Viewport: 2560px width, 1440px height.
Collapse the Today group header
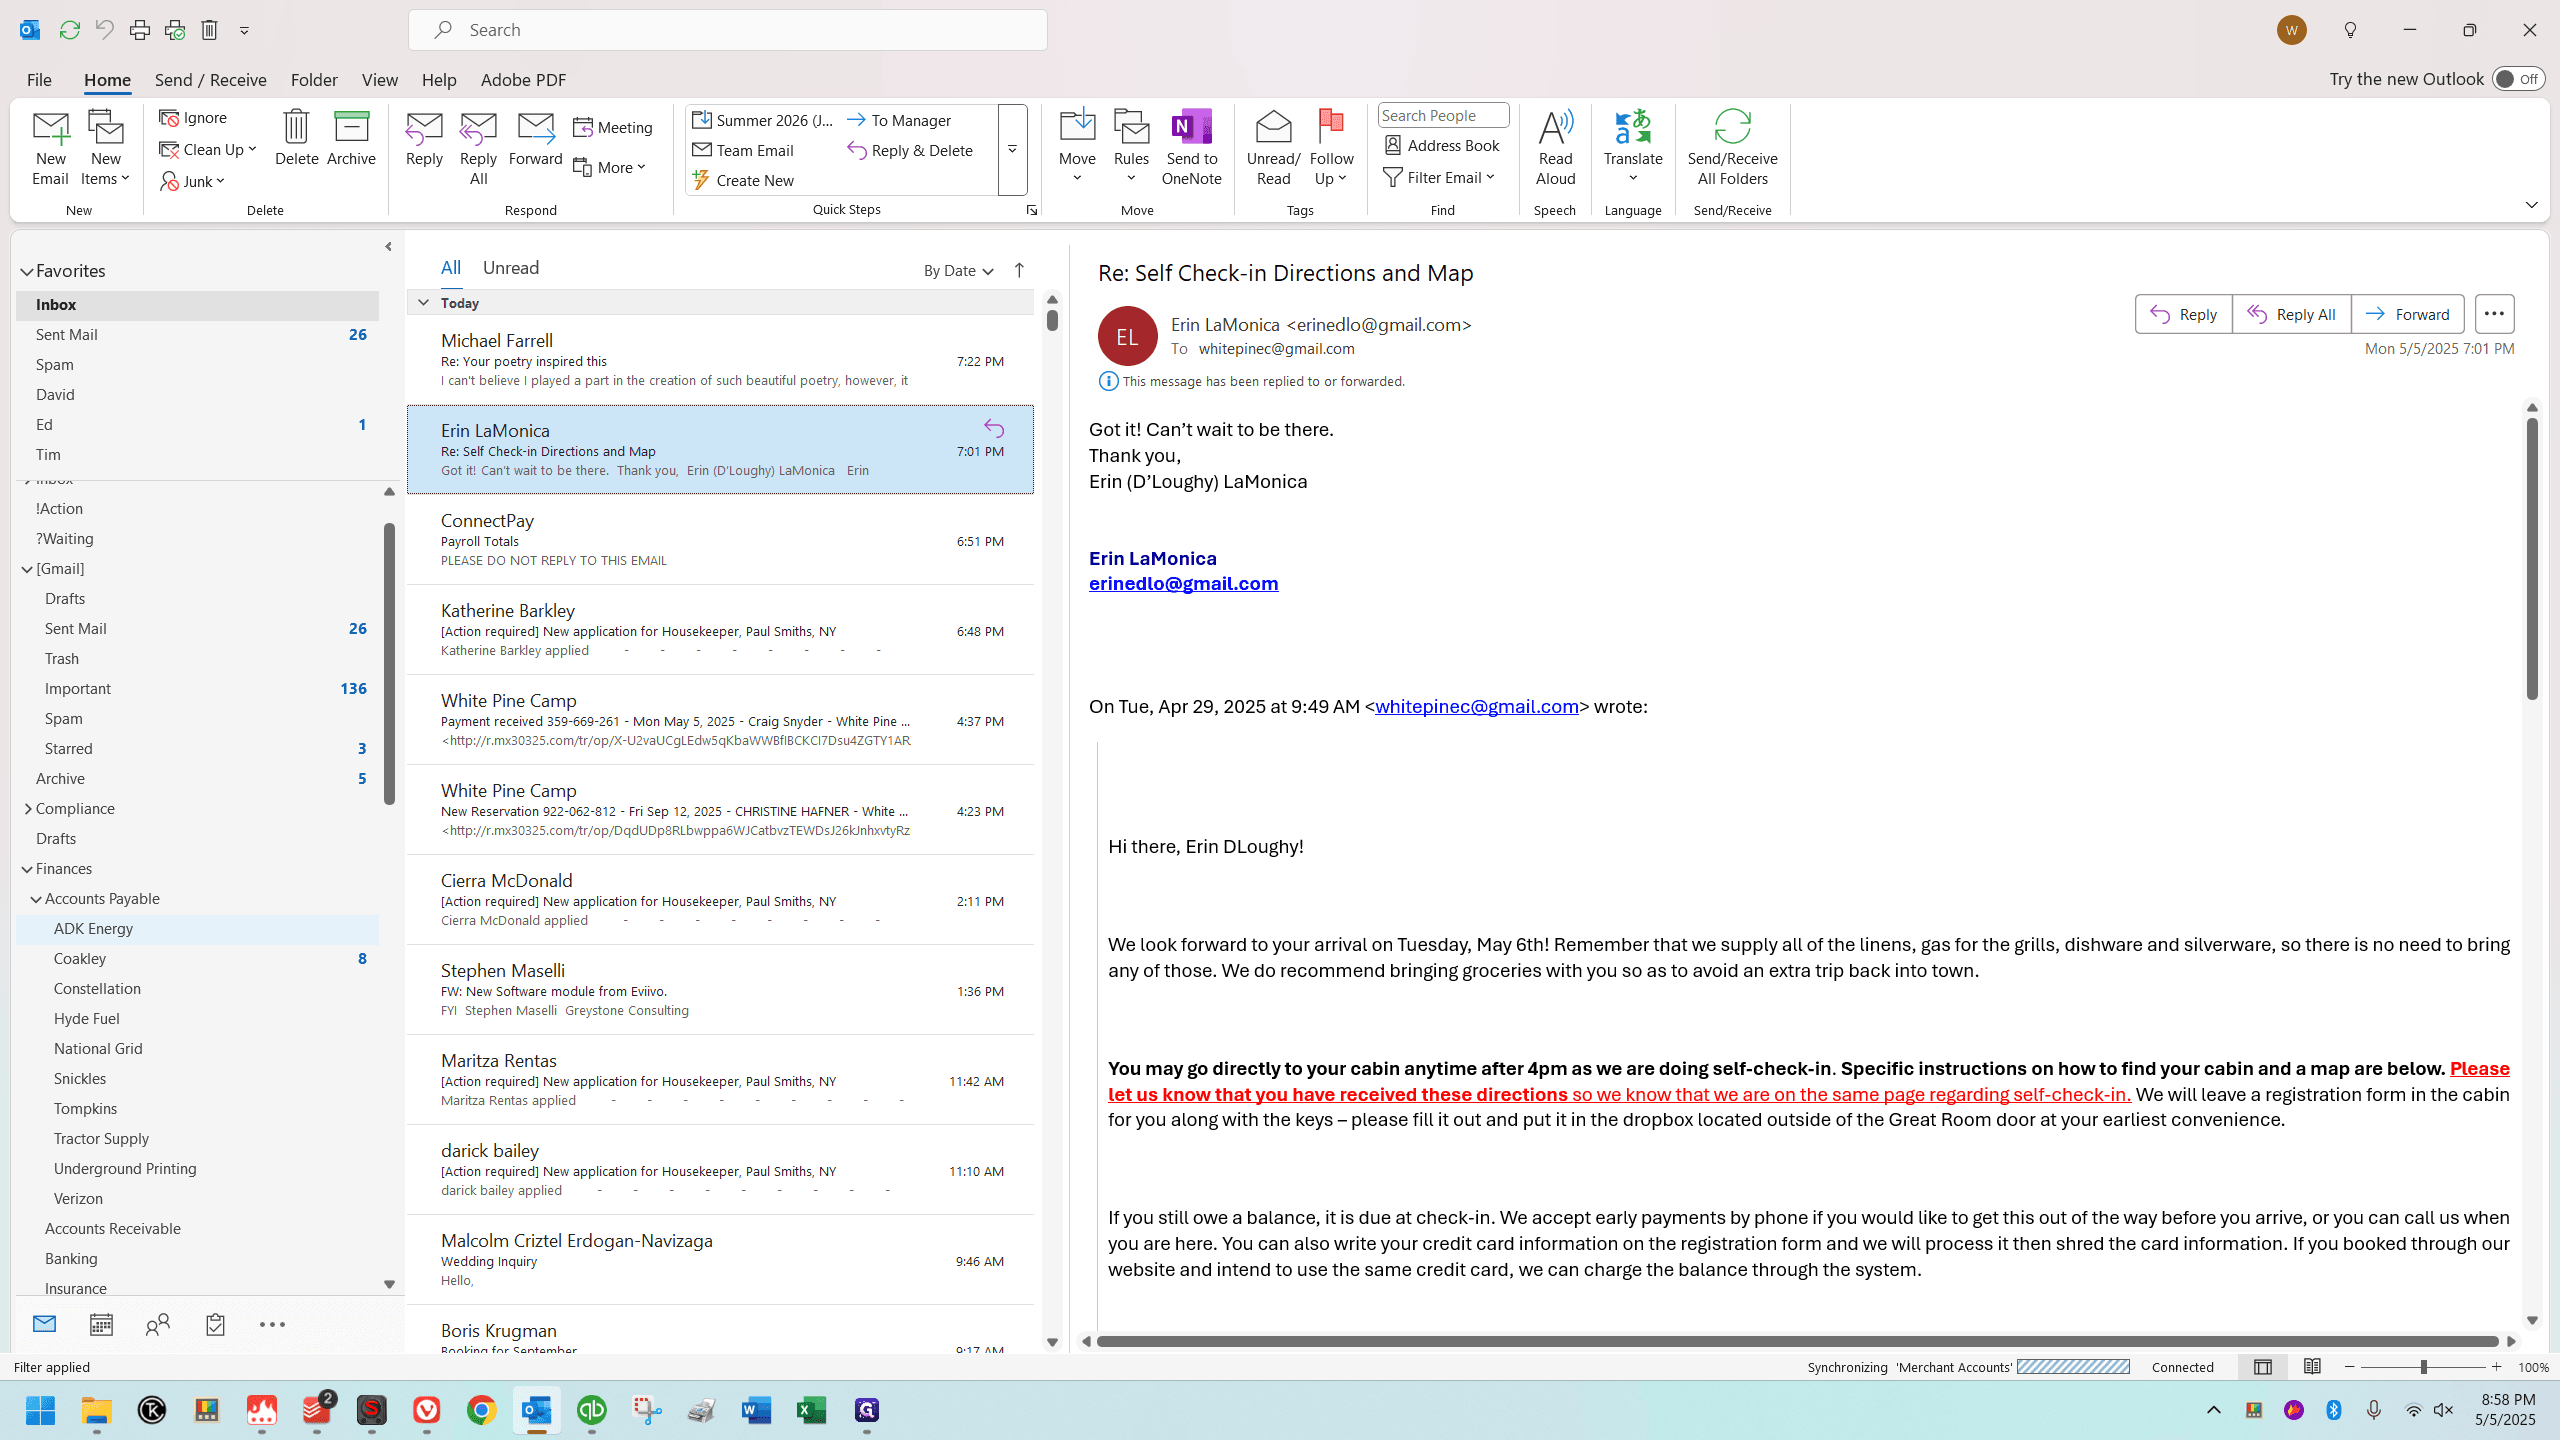pos(423,302)
